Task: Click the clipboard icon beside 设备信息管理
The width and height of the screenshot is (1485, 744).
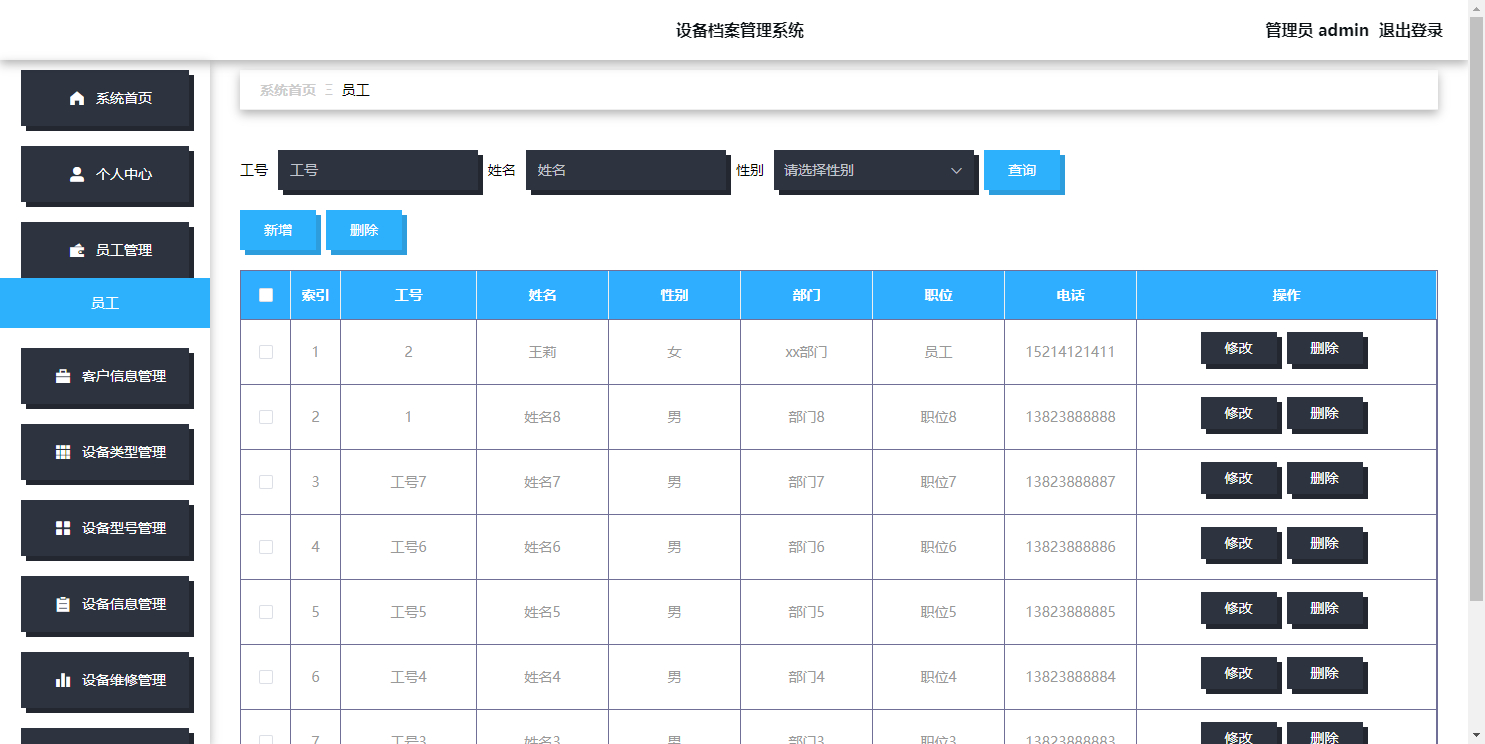Action: tap(63, 604)
